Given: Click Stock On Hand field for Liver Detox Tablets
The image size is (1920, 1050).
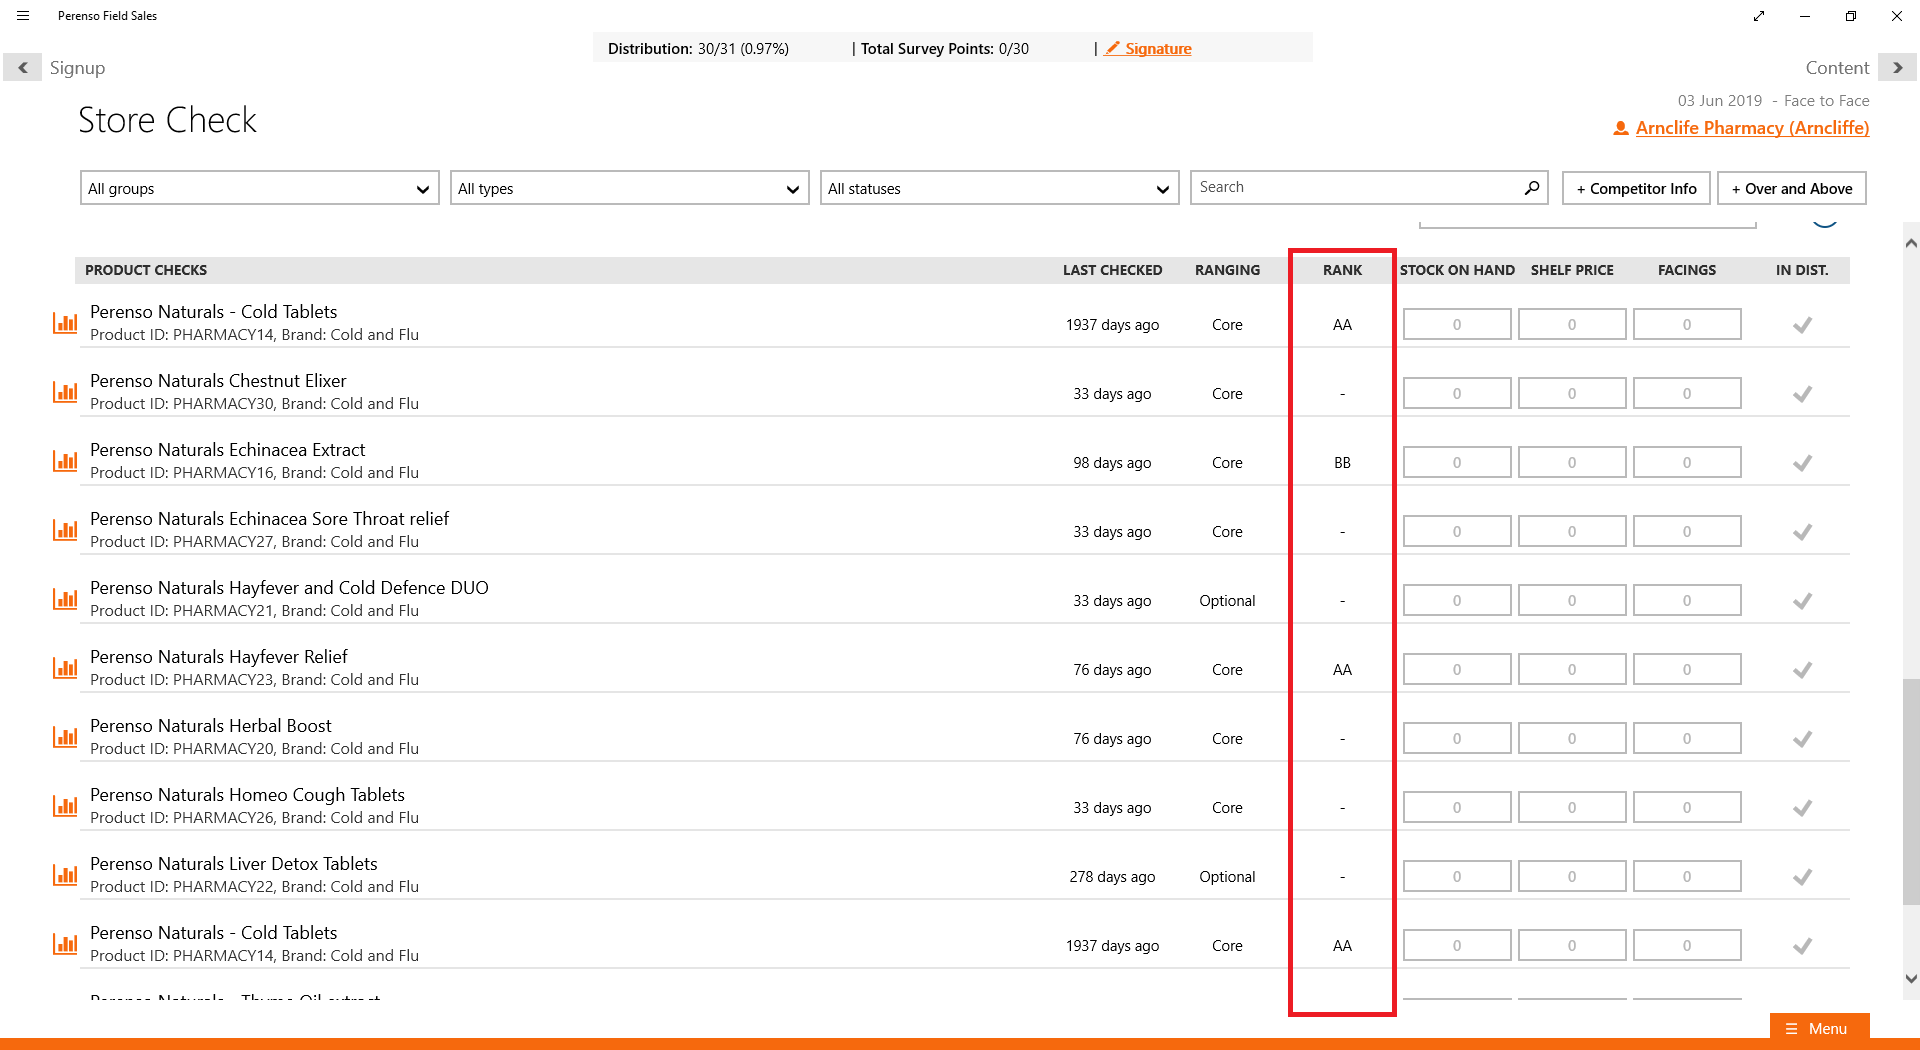Looking at the screenshot, I should pos(1457,876).
